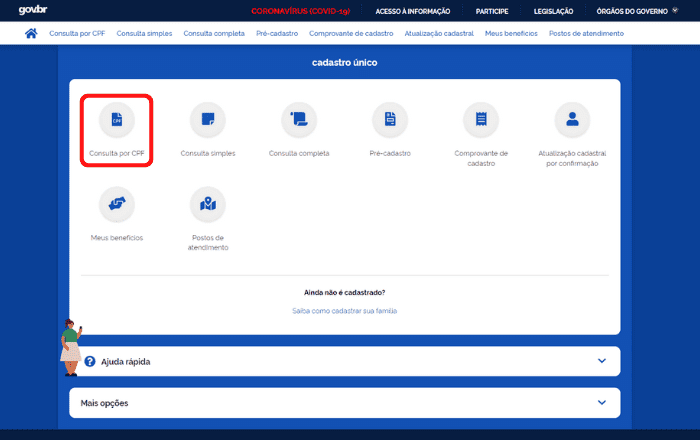Open the Pré-cadastro document icon

coord(390,120)
